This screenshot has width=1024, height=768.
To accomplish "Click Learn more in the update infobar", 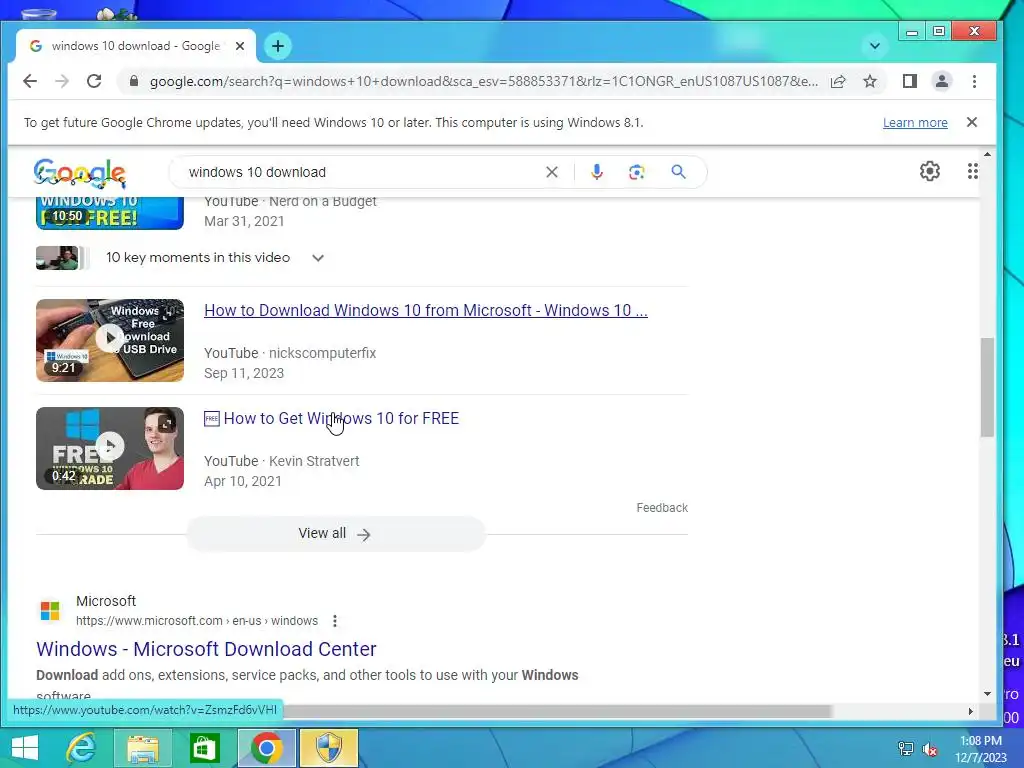I will pos(915,123).
